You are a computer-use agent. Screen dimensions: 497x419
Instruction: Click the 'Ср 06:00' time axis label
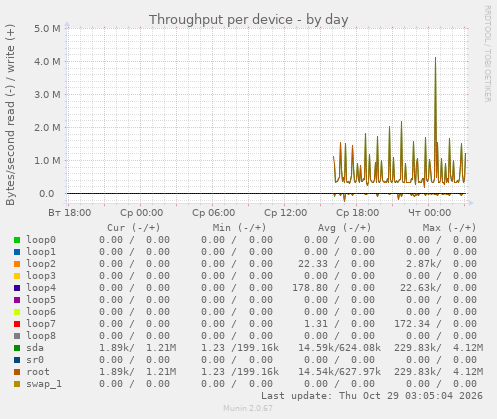tap(214, 213)
